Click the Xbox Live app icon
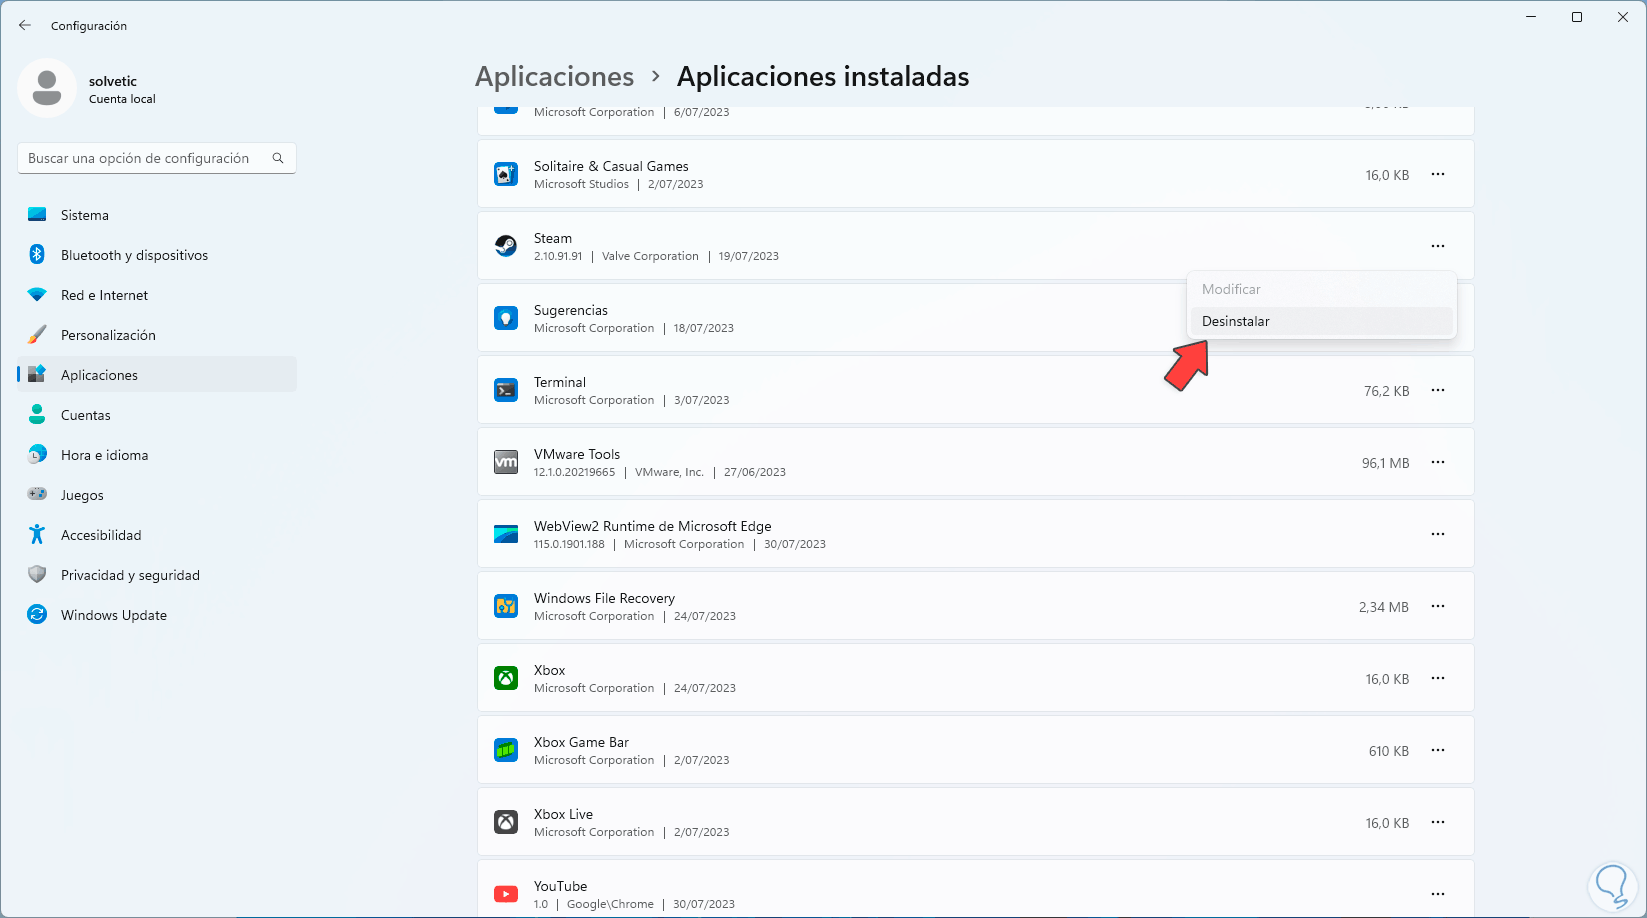Image resolution: width=1647 pixels, height=918 pixels. [x=506, y=822]
